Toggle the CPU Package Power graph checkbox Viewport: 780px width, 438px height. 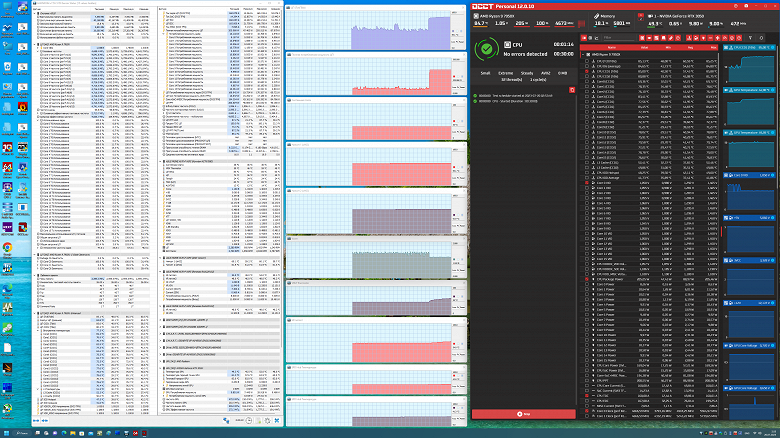[x=587, y=279]
